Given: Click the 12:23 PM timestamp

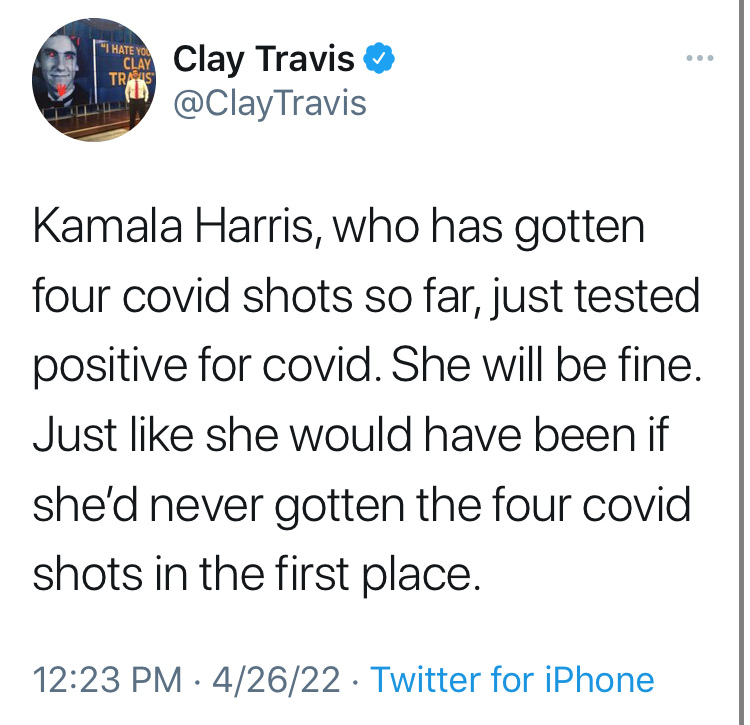Looking at the screenshot, I should pos(108,680).
